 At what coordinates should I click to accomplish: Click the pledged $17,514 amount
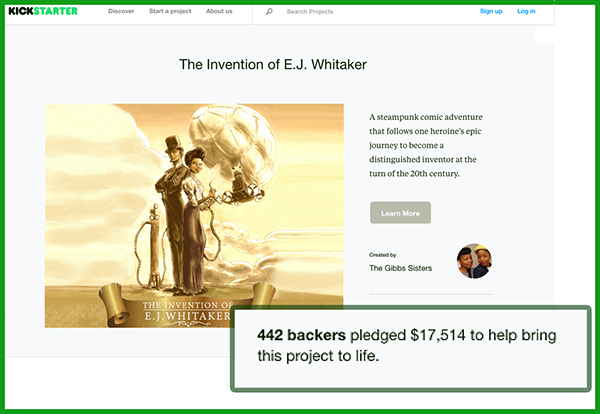(408, 335)
